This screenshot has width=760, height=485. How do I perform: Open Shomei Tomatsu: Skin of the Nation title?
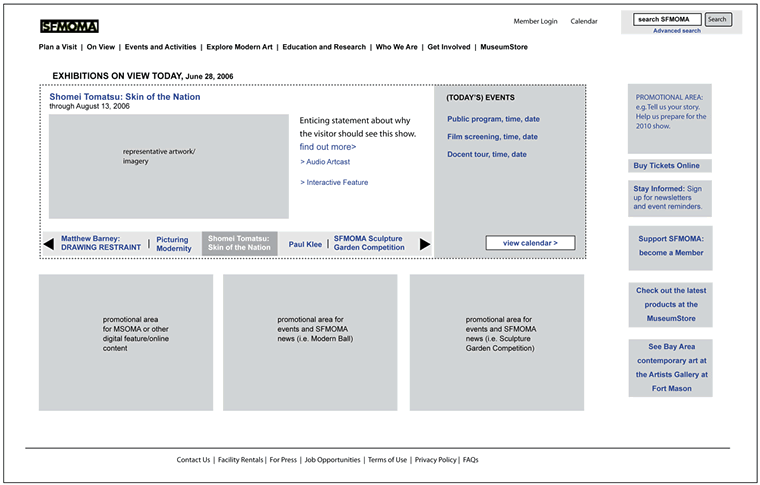point(125,97)
